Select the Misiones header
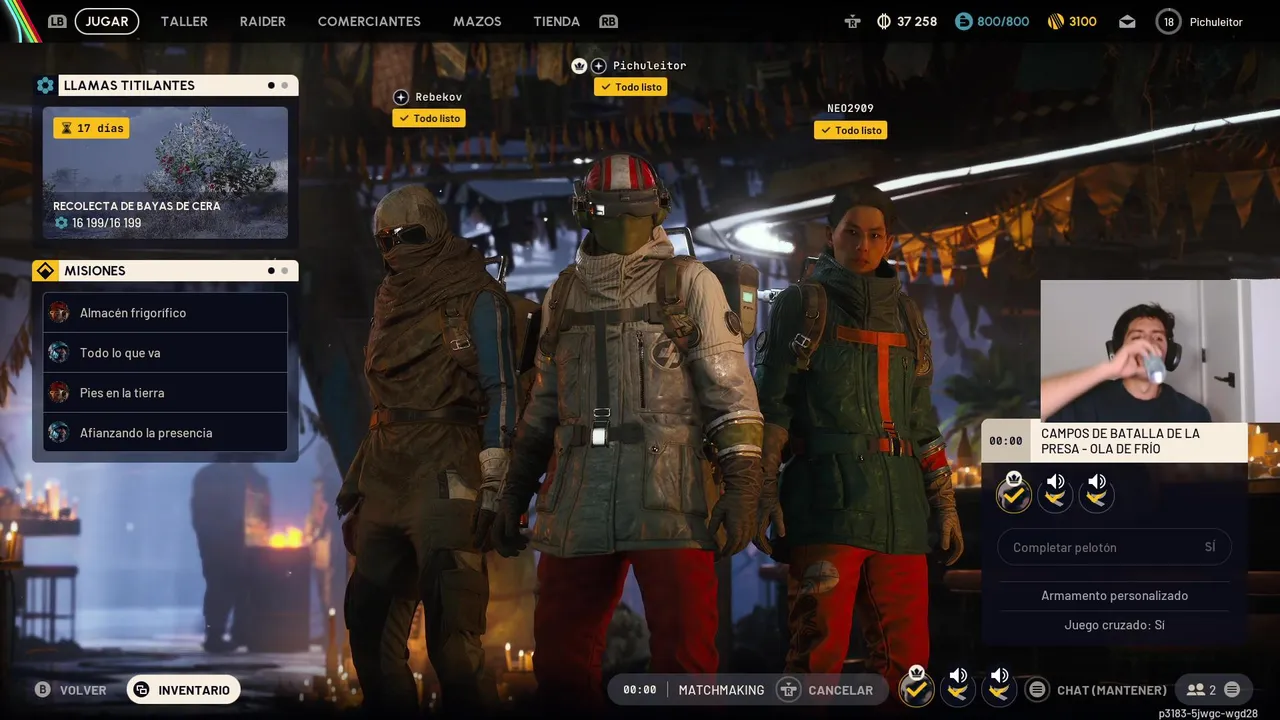 (178, 271)
